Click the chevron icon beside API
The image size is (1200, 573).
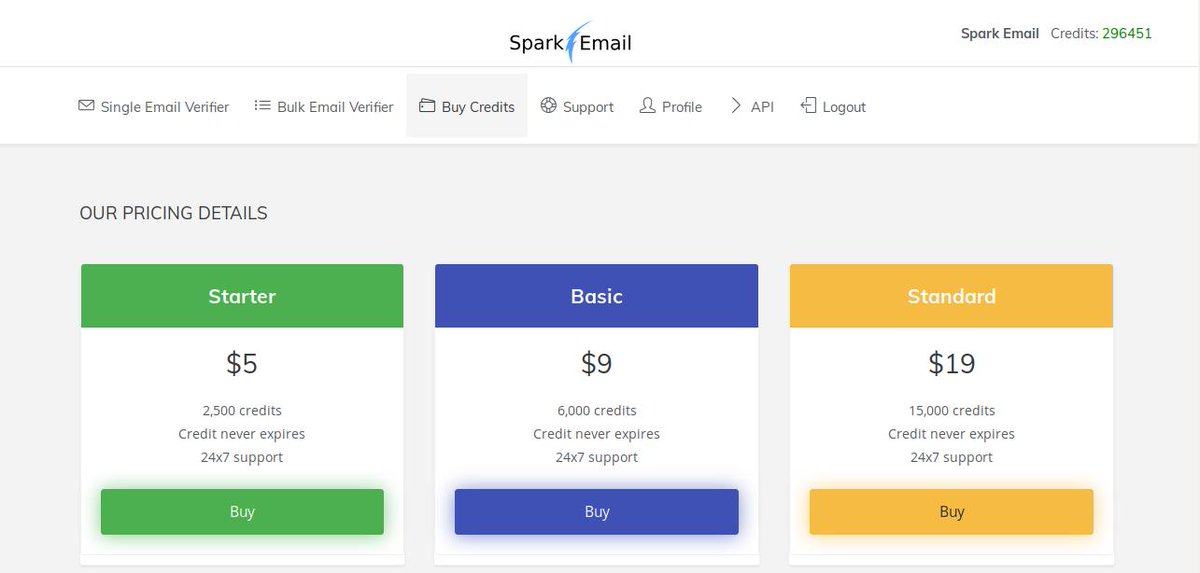coord(736,105)
